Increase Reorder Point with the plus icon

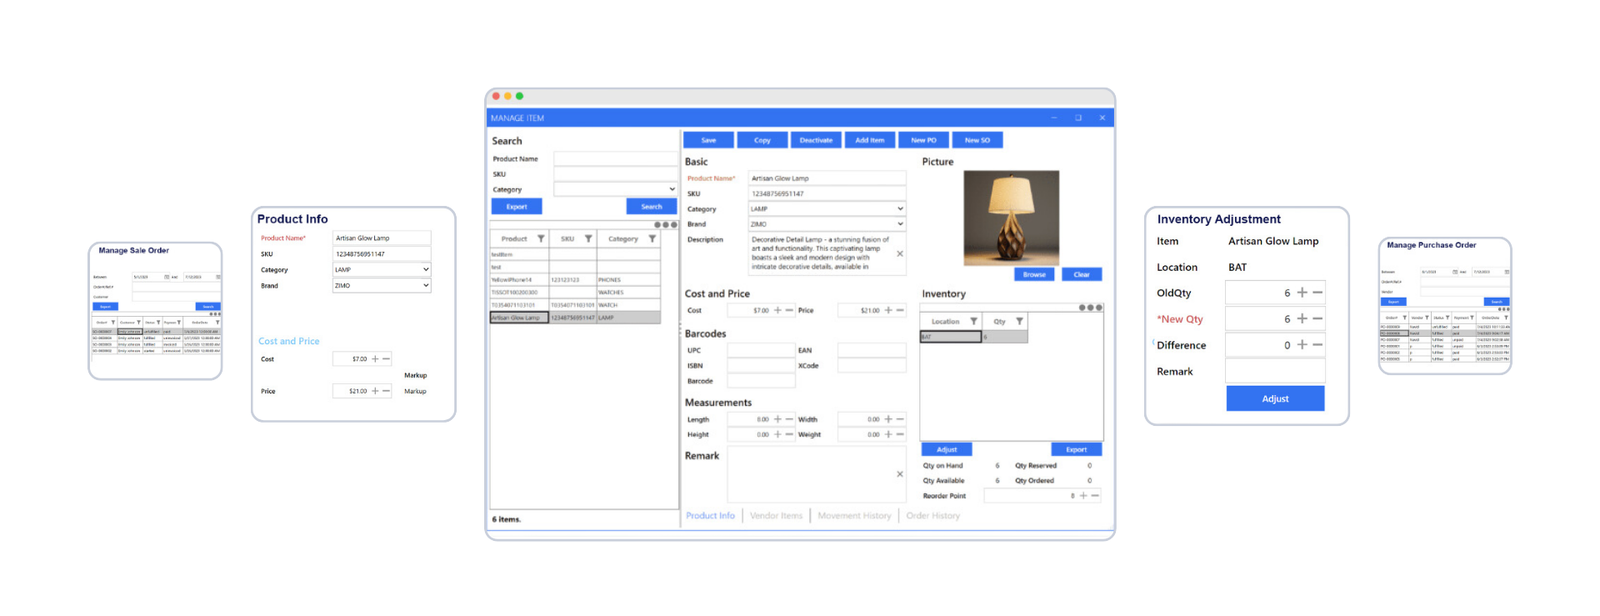click(x=1083, y=496)
